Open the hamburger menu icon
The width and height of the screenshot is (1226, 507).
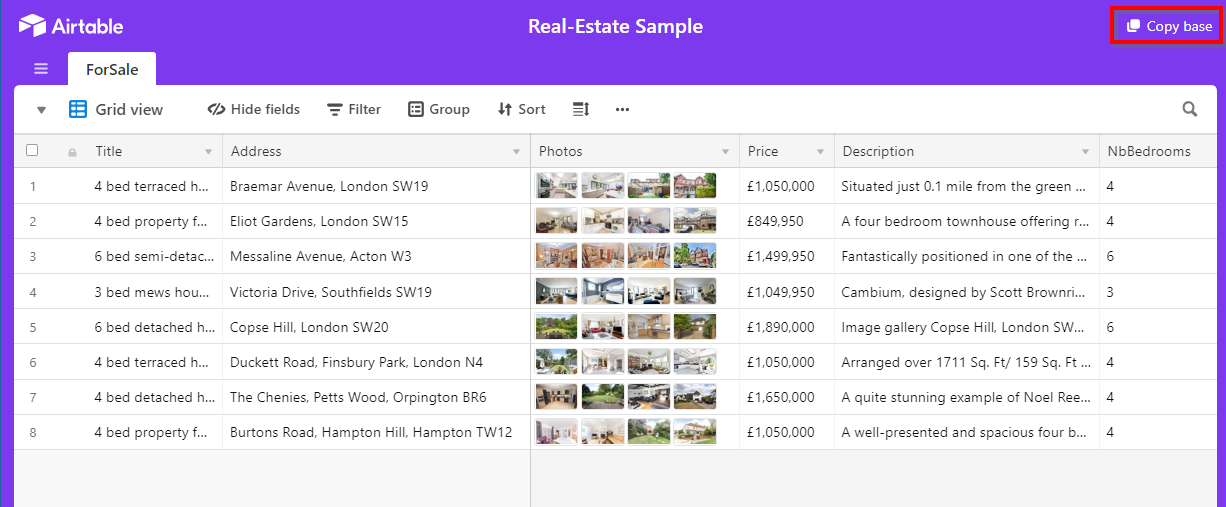coord(41,69)
